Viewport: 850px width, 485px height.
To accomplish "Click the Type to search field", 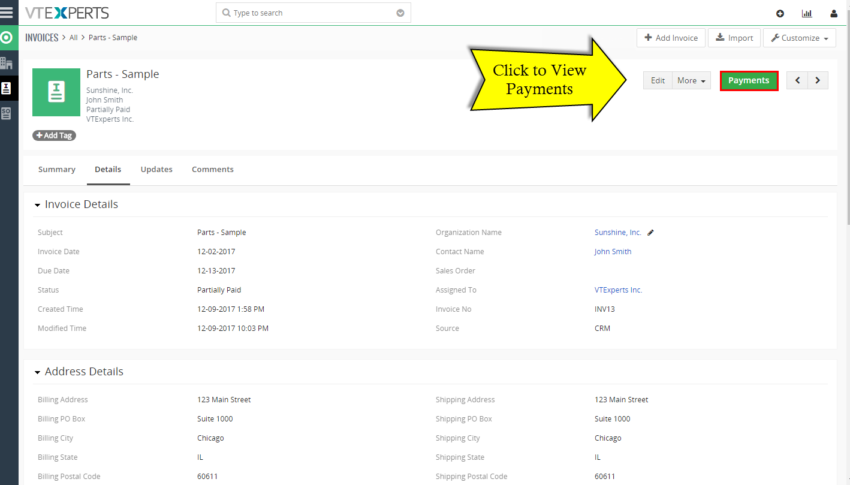I will point(313,13).
